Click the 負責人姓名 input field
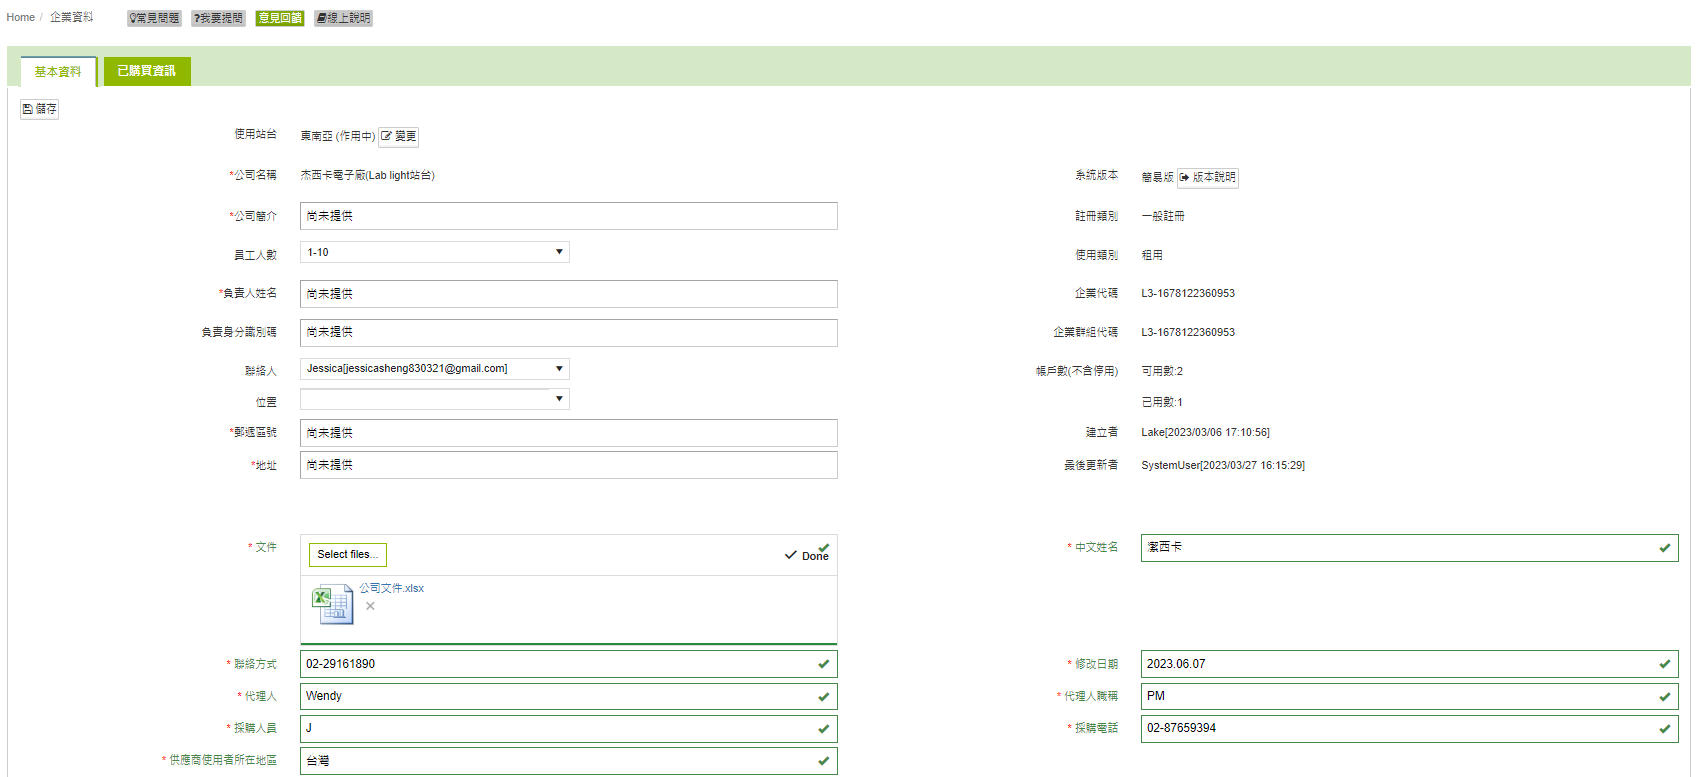This screenshot has height=777, width=1701. pyautogui.click(x=569, y=294)
